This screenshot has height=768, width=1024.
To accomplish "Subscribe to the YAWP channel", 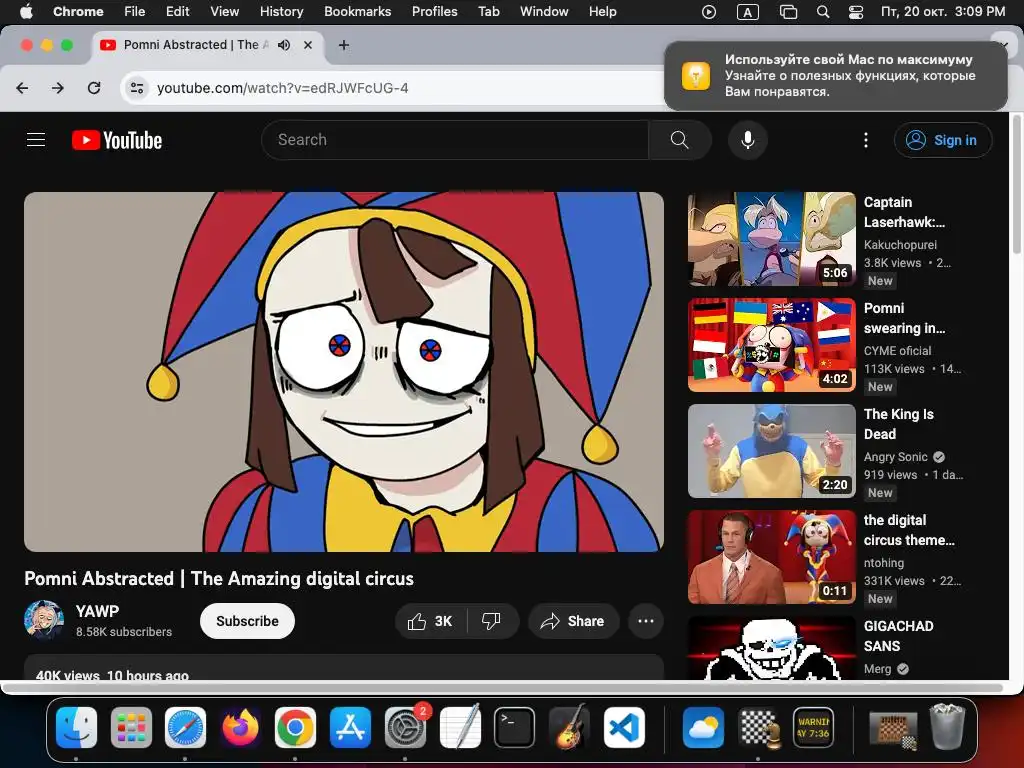I will coord(248,621).
